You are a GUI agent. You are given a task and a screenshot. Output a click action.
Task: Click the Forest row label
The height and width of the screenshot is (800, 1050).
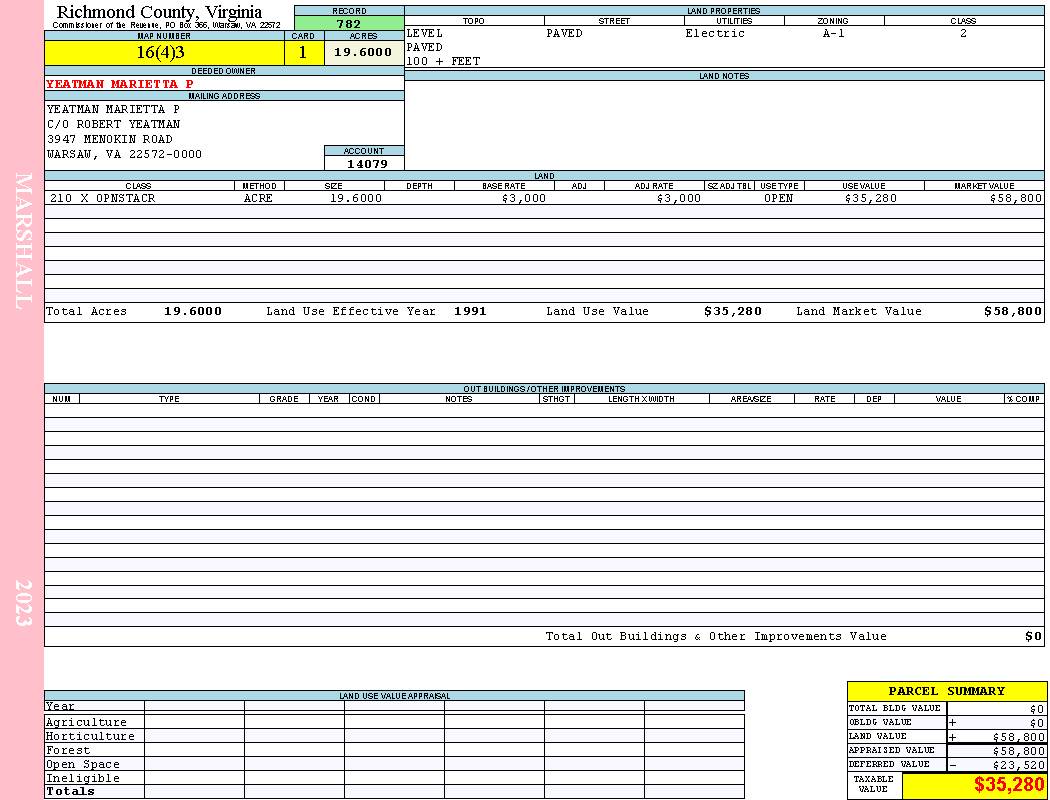[68, 750]
